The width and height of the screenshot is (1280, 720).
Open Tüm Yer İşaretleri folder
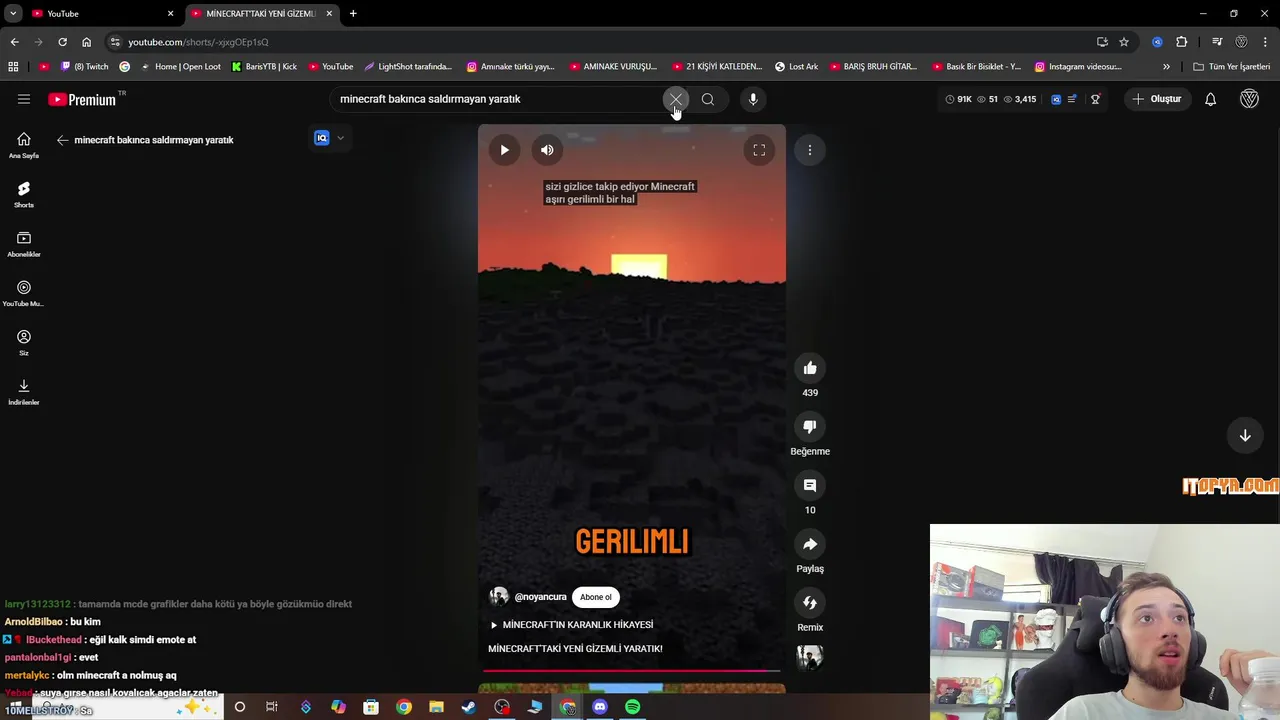point(1232,67)
